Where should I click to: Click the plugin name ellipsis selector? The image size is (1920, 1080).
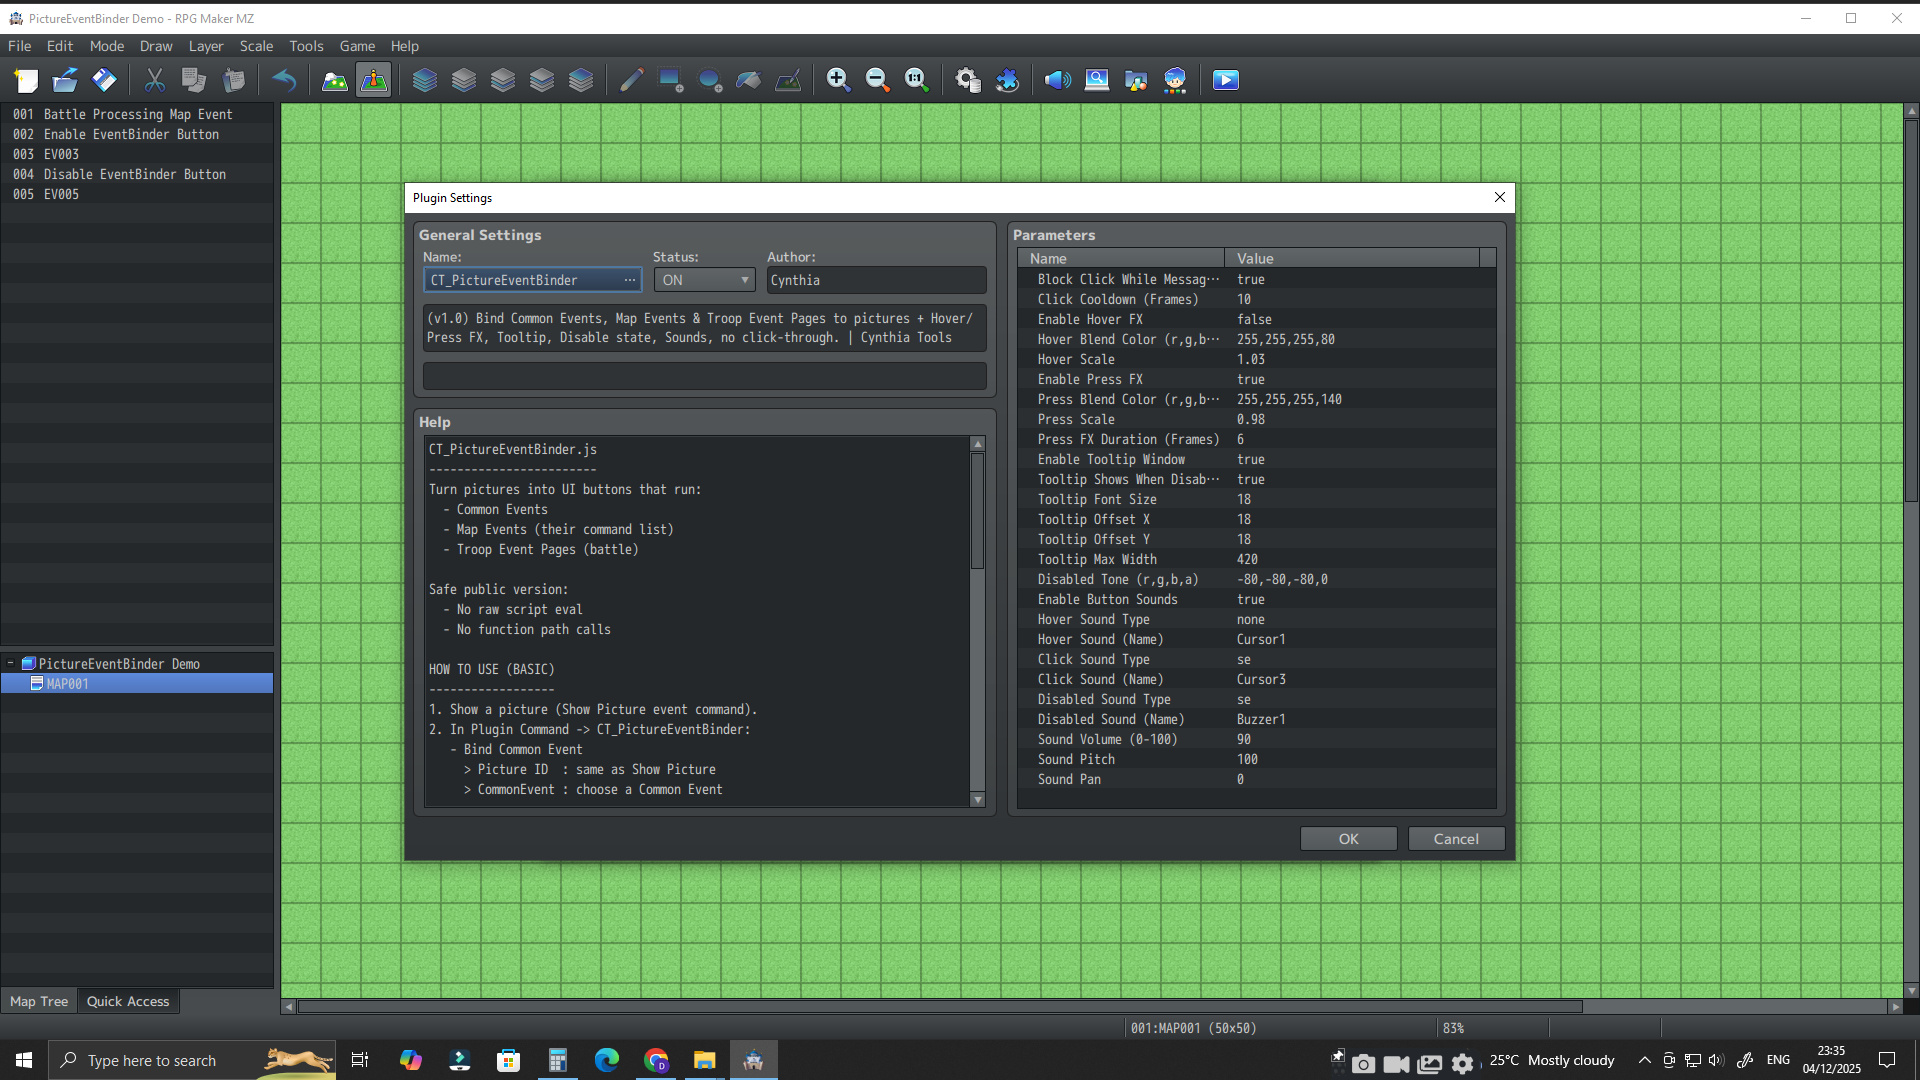629,280
